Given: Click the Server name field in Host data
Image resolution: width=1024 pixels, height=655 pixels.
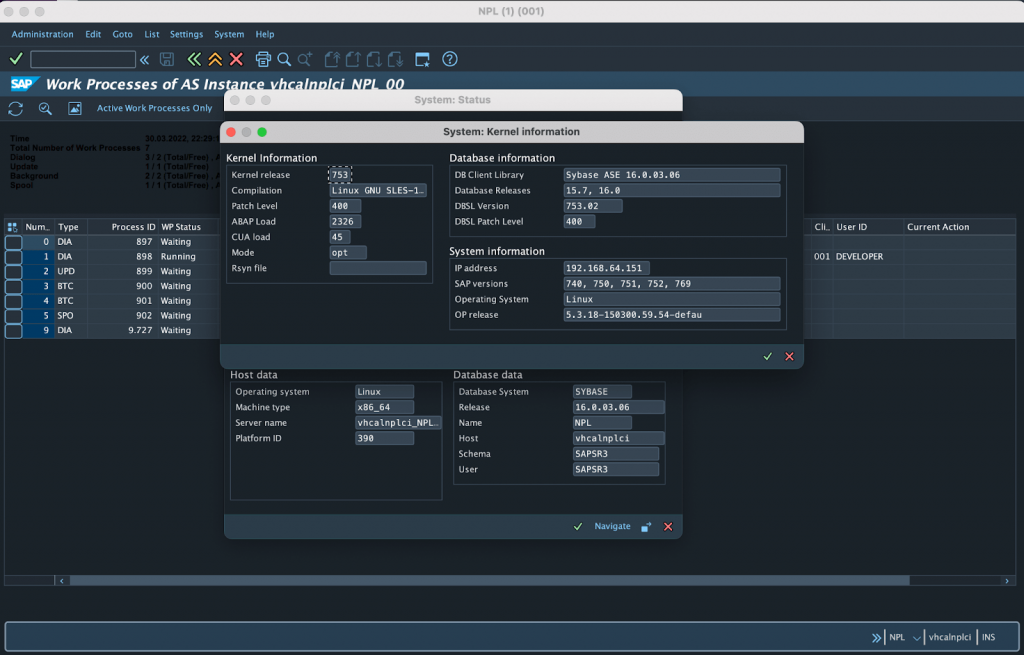Looking at the screenshot, I should [x=398, y=423].
